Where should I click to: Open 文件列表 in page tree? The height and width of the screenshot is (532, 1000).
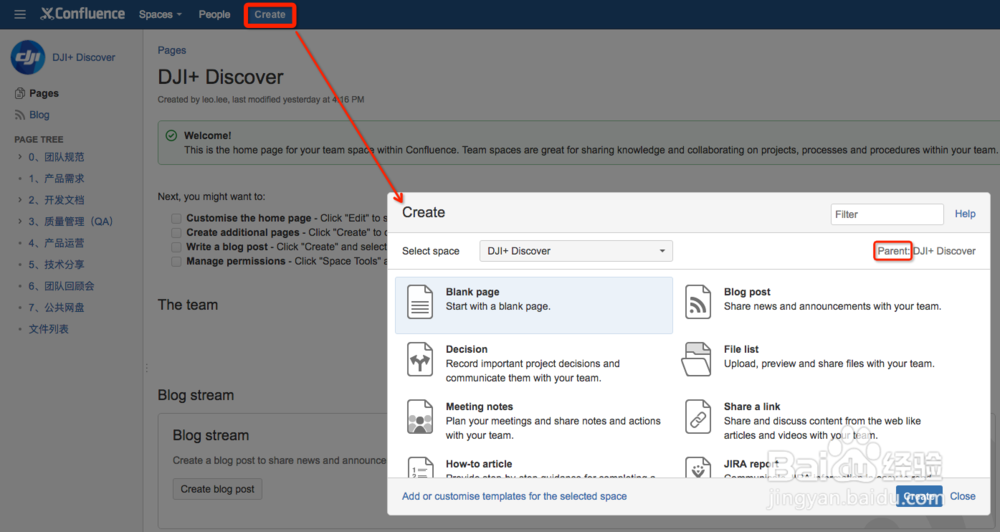[48, 329]
